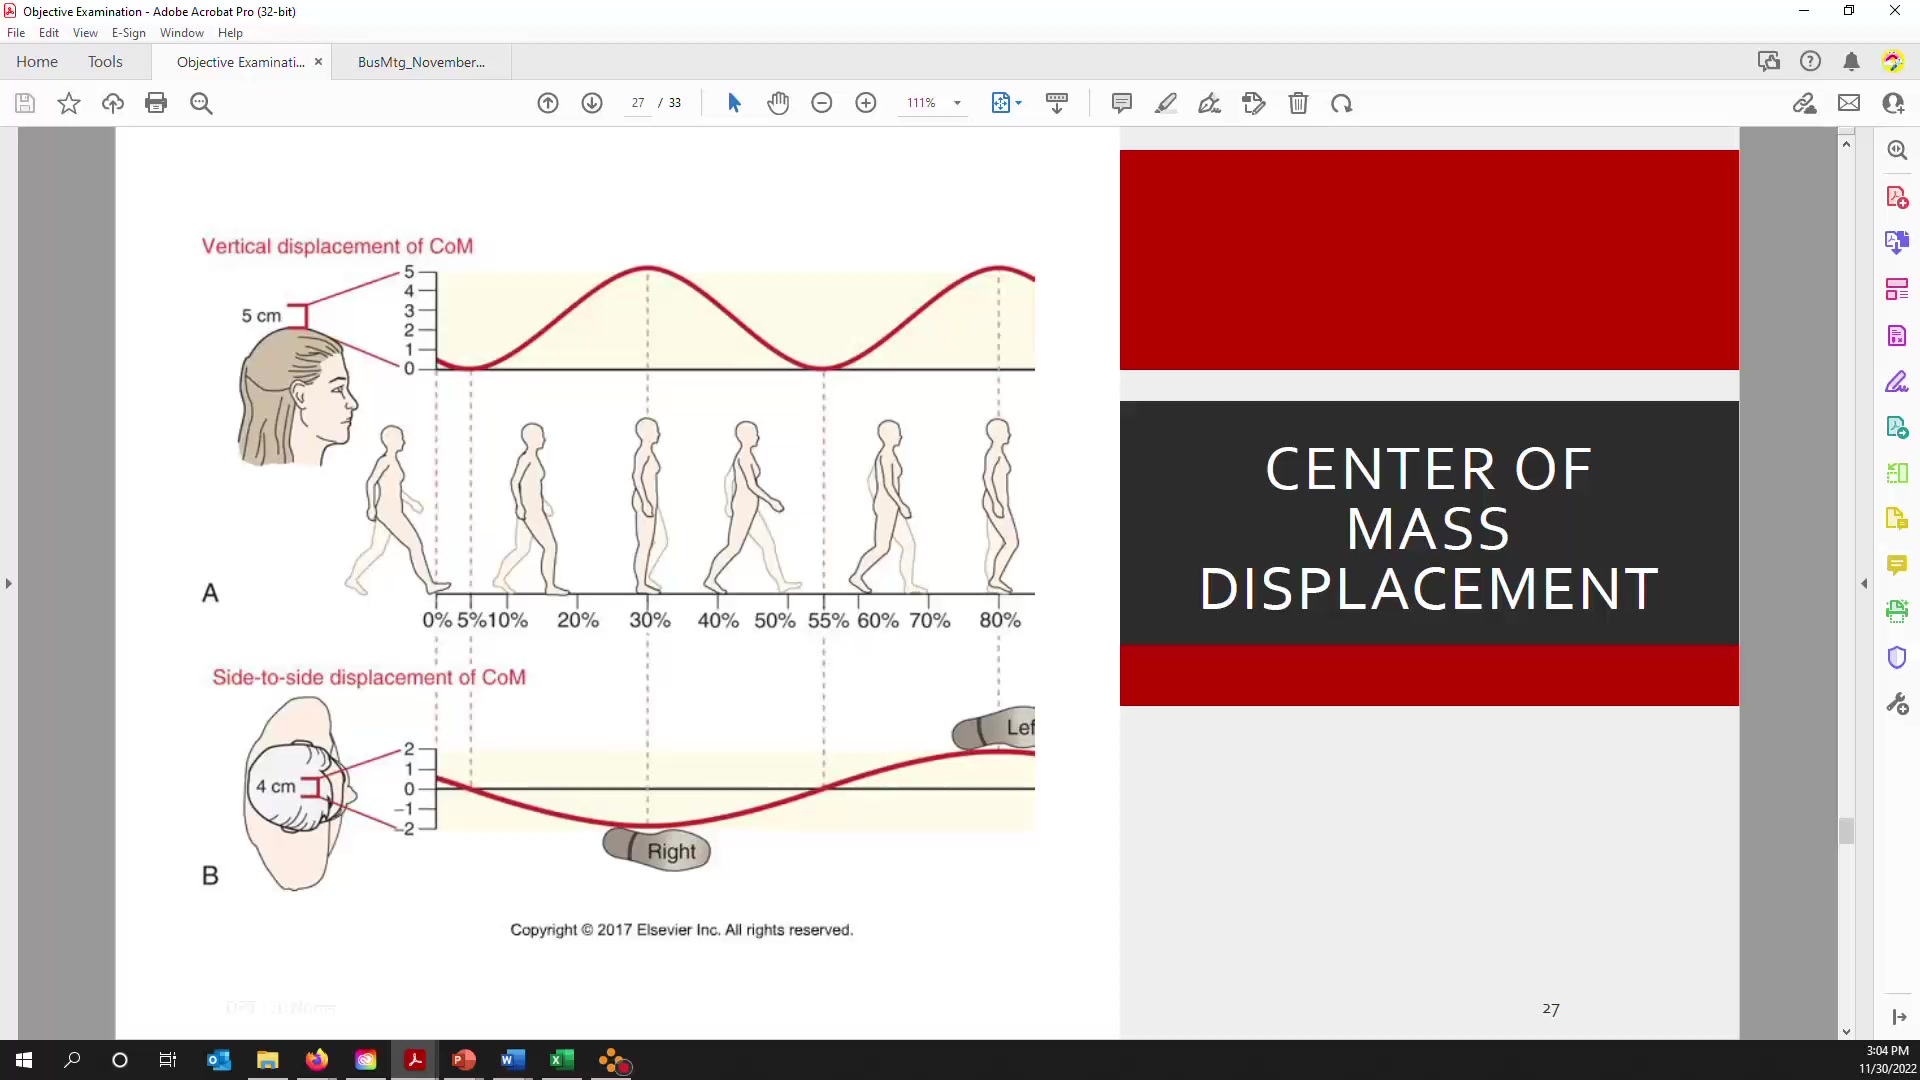Zoom in on the document
The width and height of the screenshot is (1920, 1080).
(x=866, y=103)
